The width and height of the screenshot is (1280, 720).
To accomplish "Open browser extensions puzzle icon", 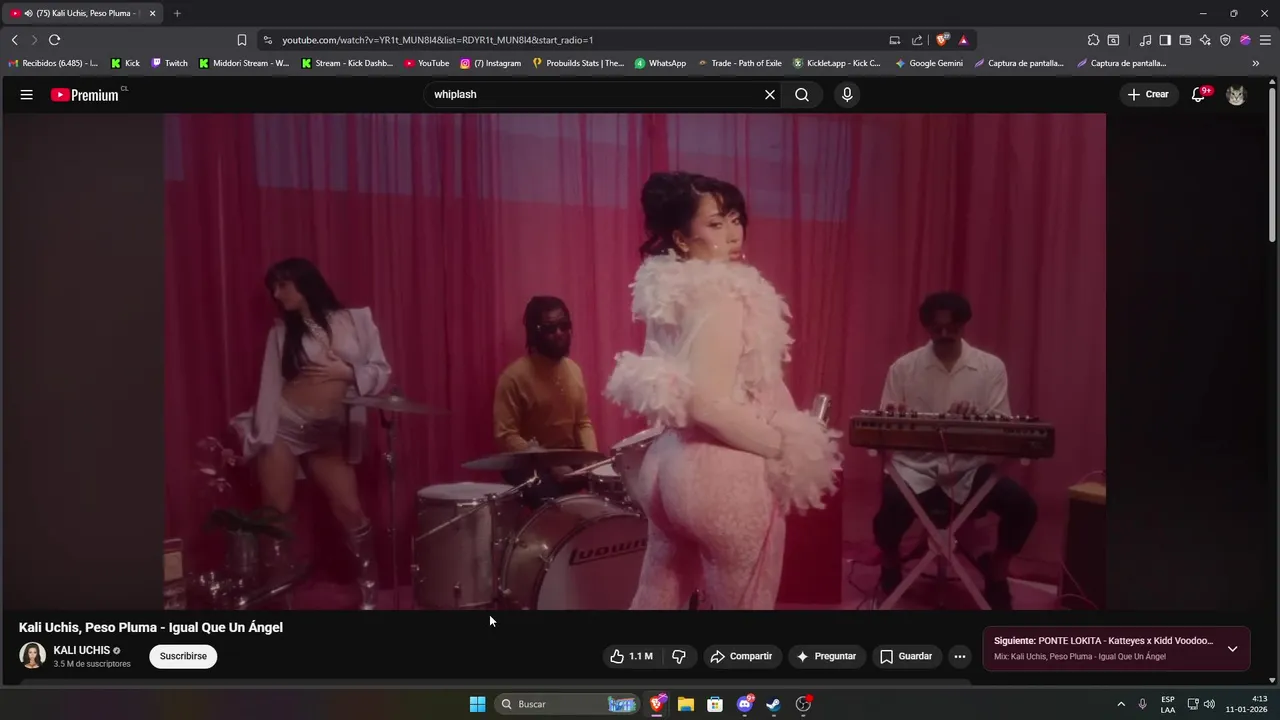I will click(1093, 40).
